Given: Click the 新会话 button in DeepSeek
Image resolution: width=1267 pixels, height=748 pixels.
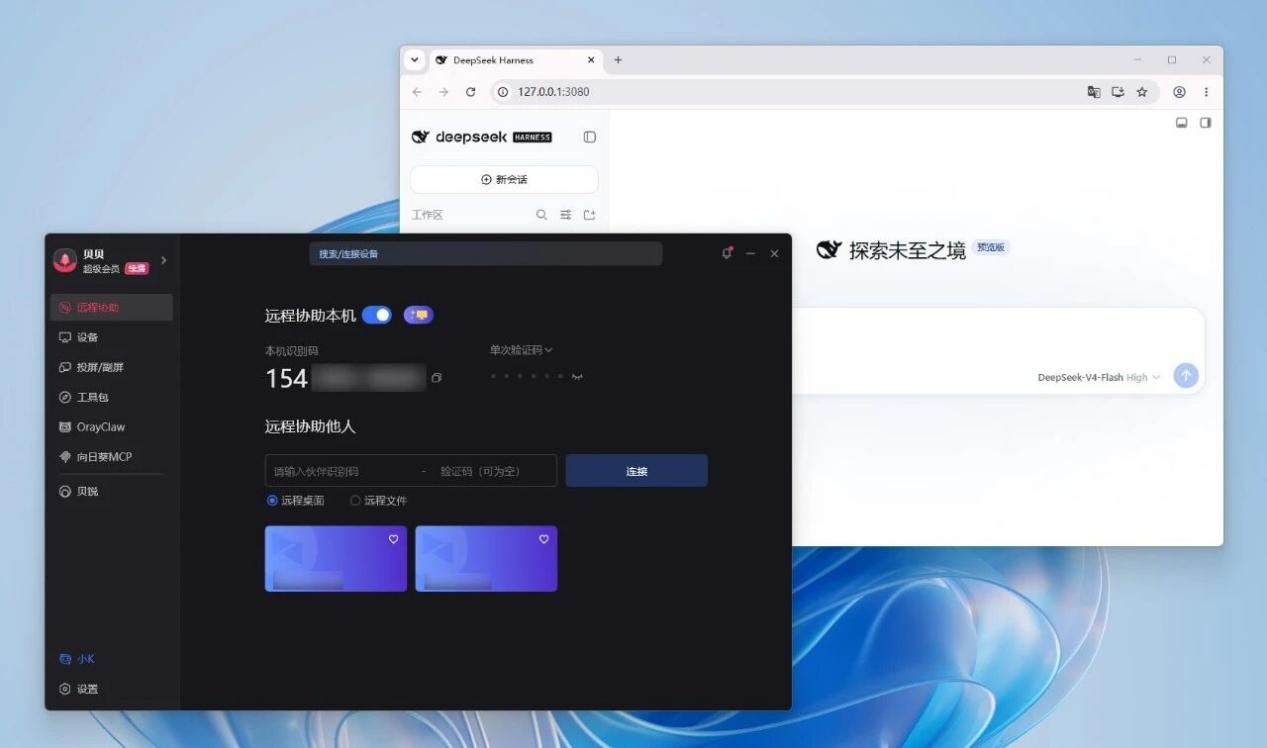Looking at the screenshot, I should (504, 180).
